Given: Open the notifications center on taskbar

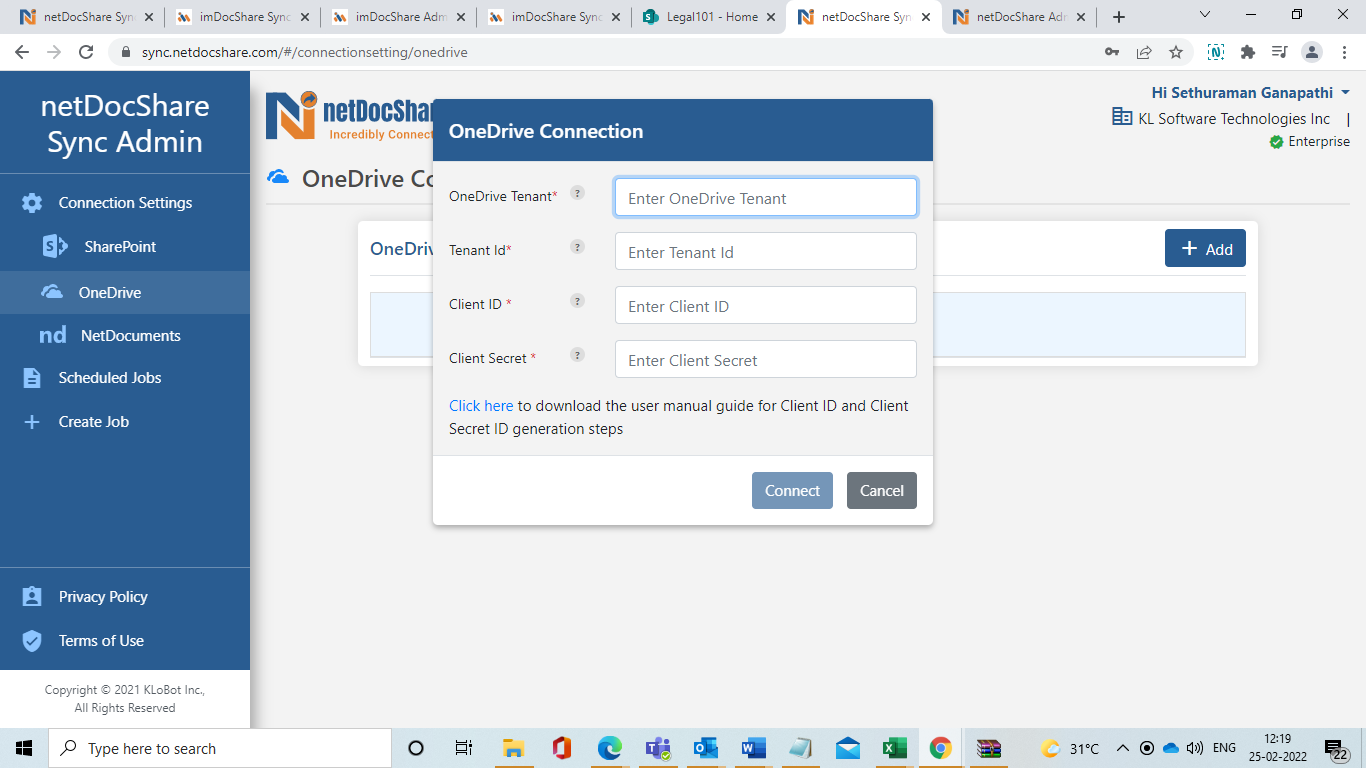Looking at the screenshot, I should (1335, 748).
